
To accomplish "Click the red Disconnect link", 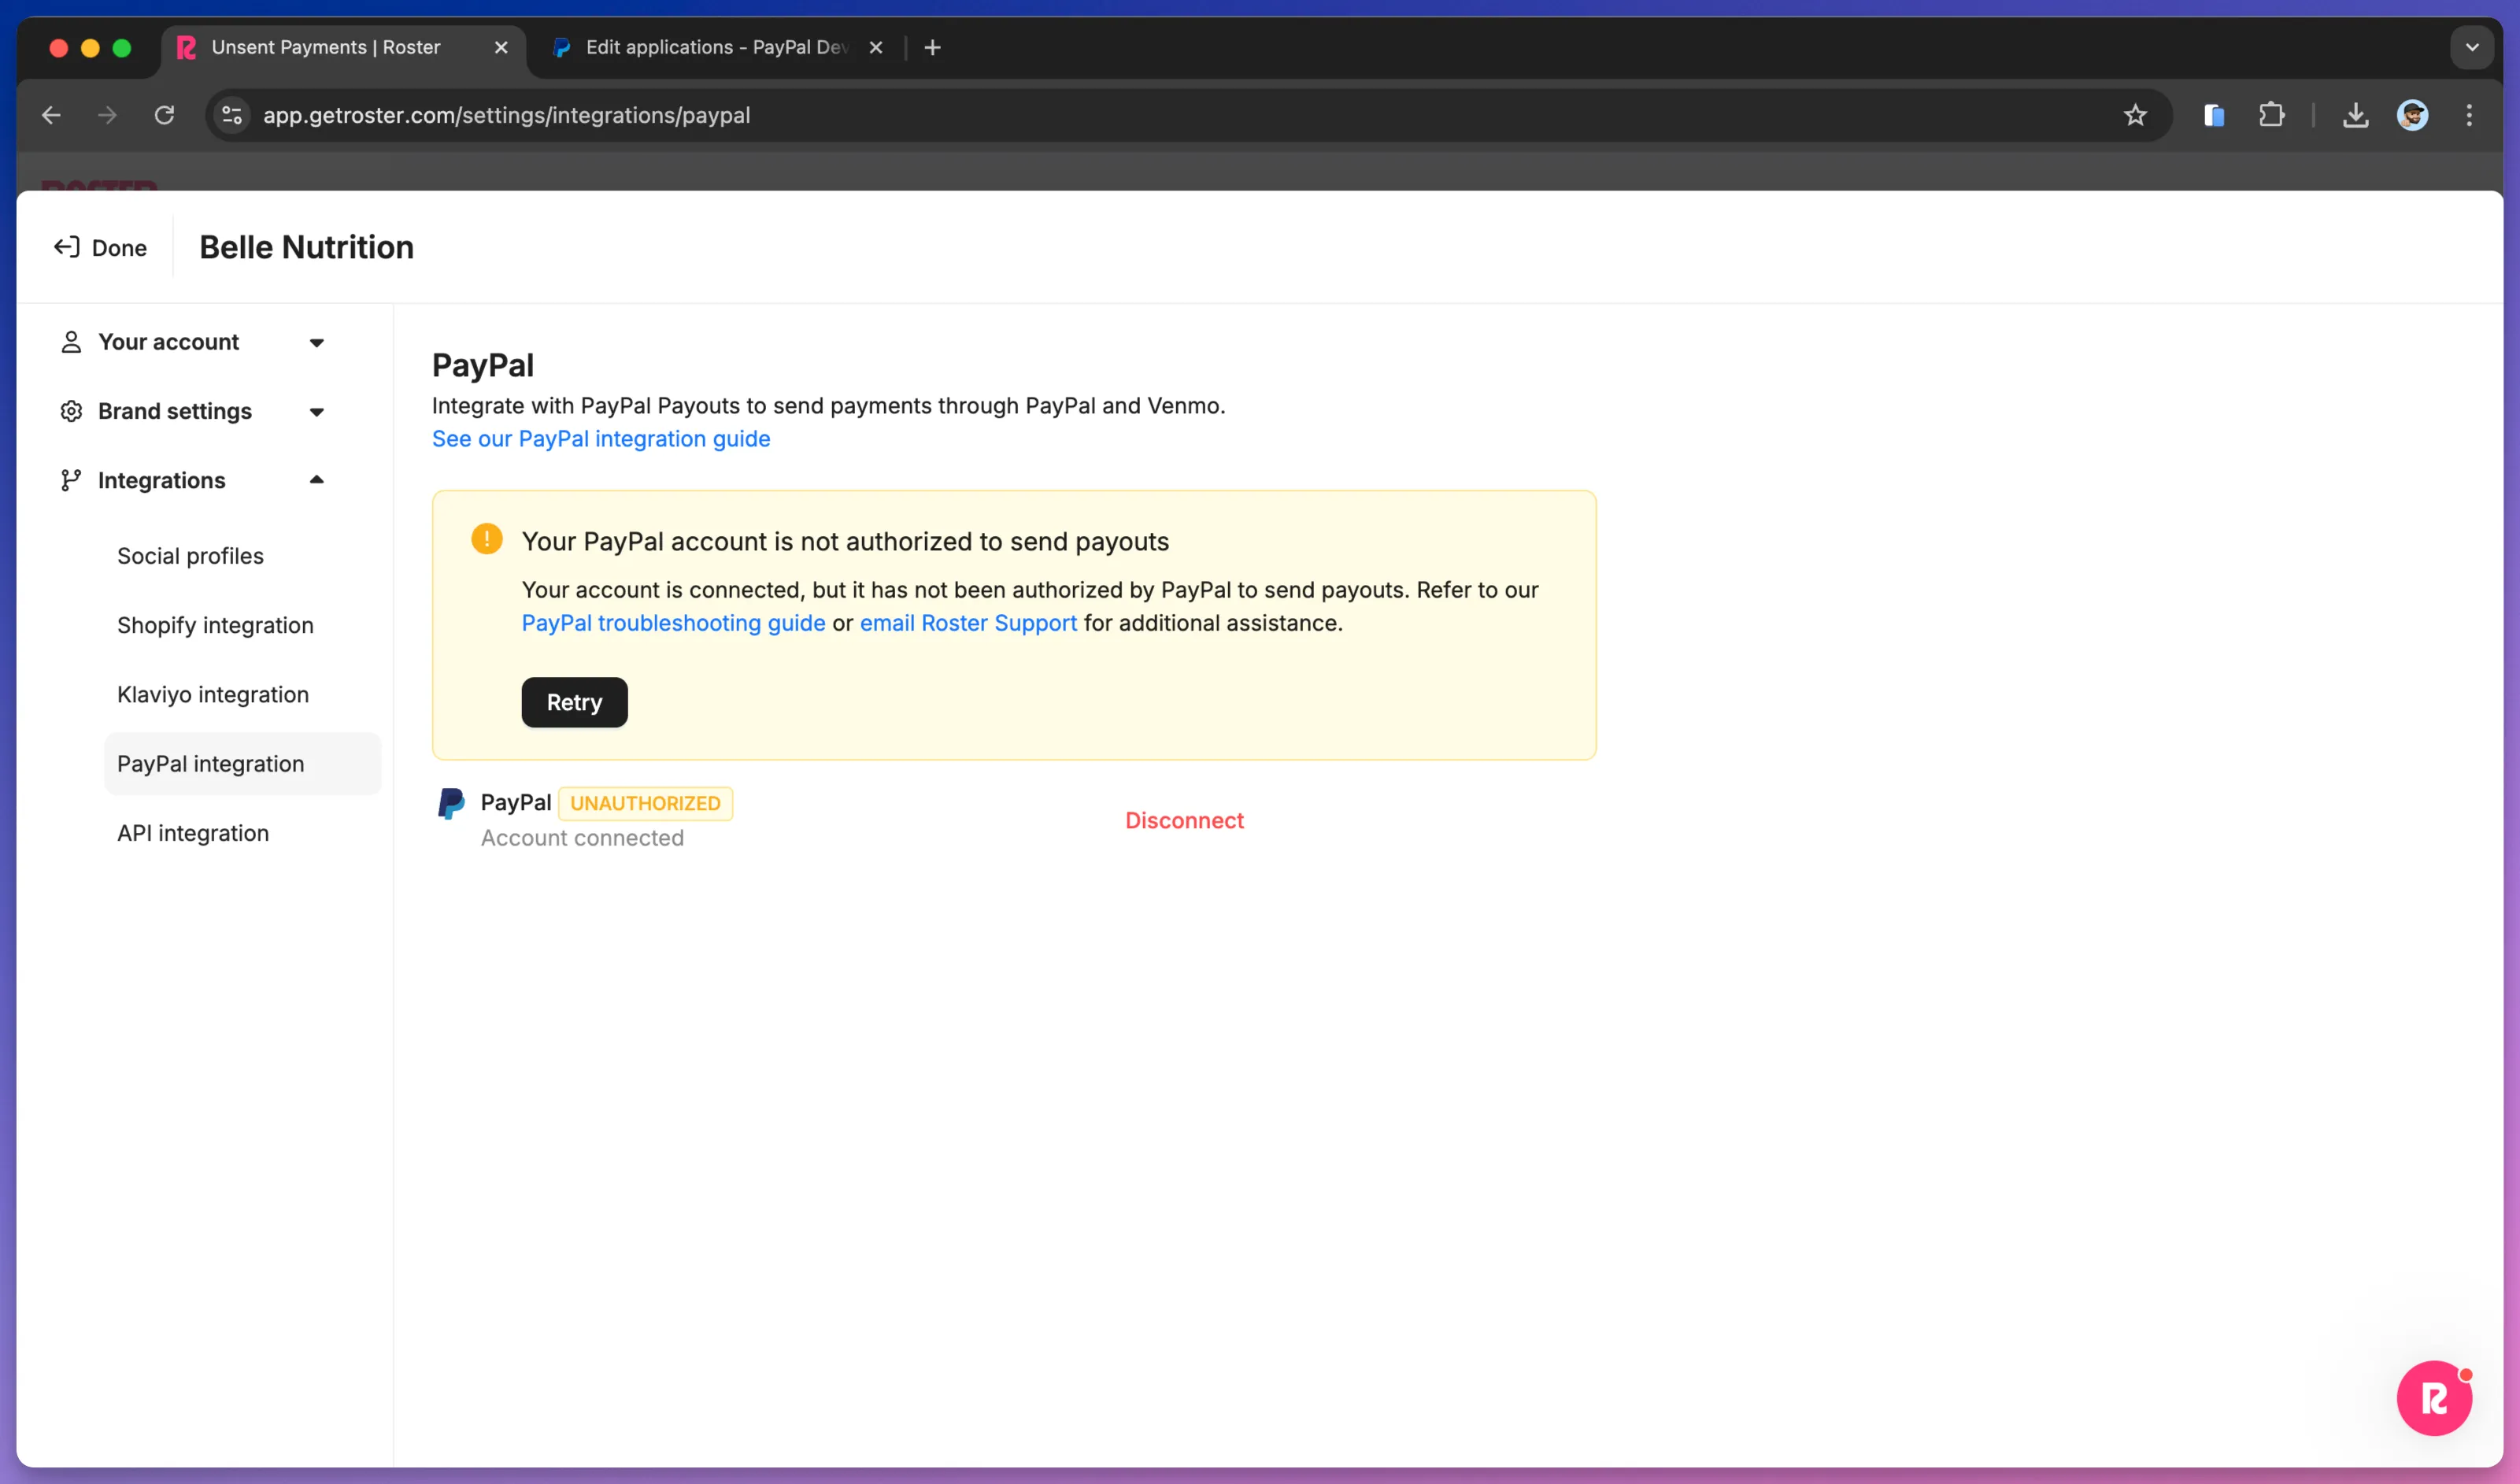I will 1184,820.
